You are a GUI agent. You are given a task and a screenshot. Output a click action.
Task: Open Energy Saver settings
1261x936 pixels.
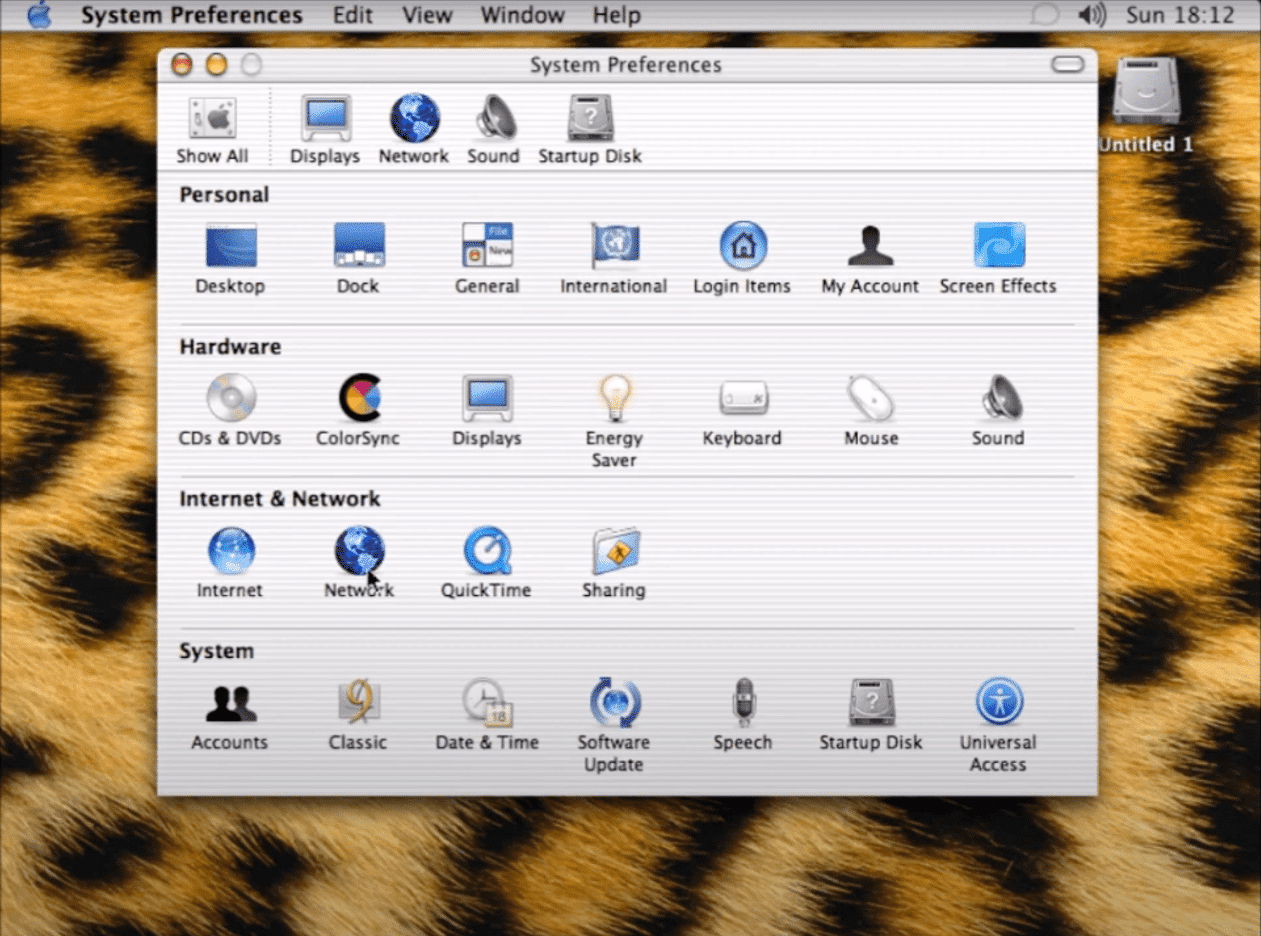[x=613, y=399]
